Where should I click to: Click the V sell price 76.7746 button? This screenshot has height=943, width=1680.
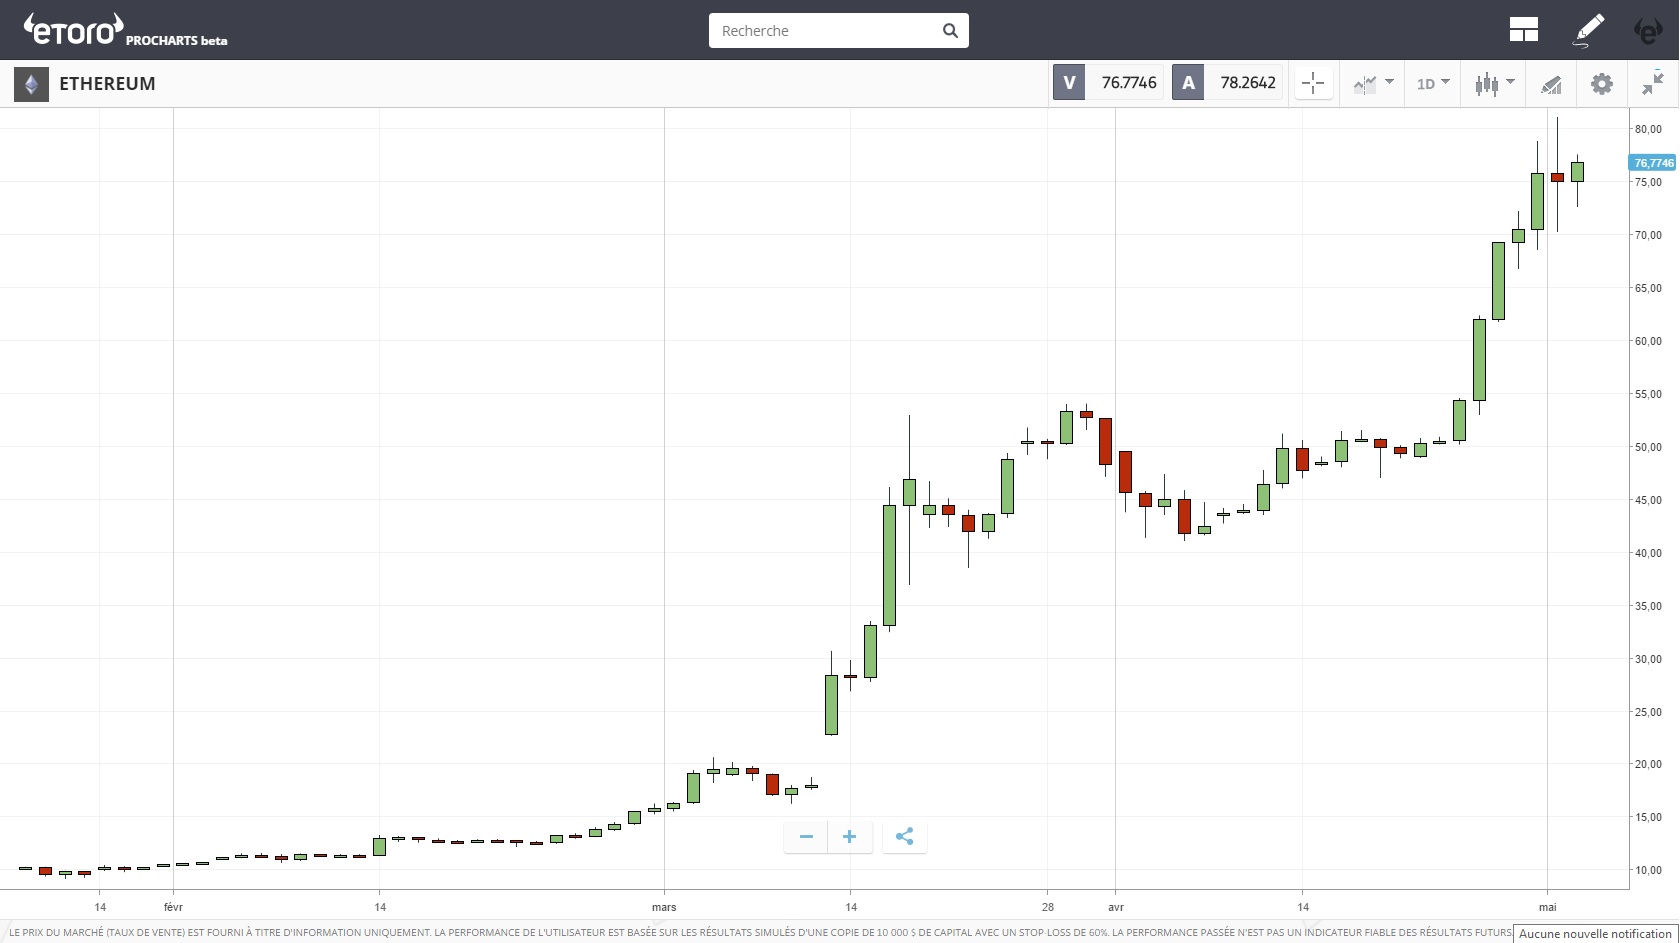[1108, 83]
